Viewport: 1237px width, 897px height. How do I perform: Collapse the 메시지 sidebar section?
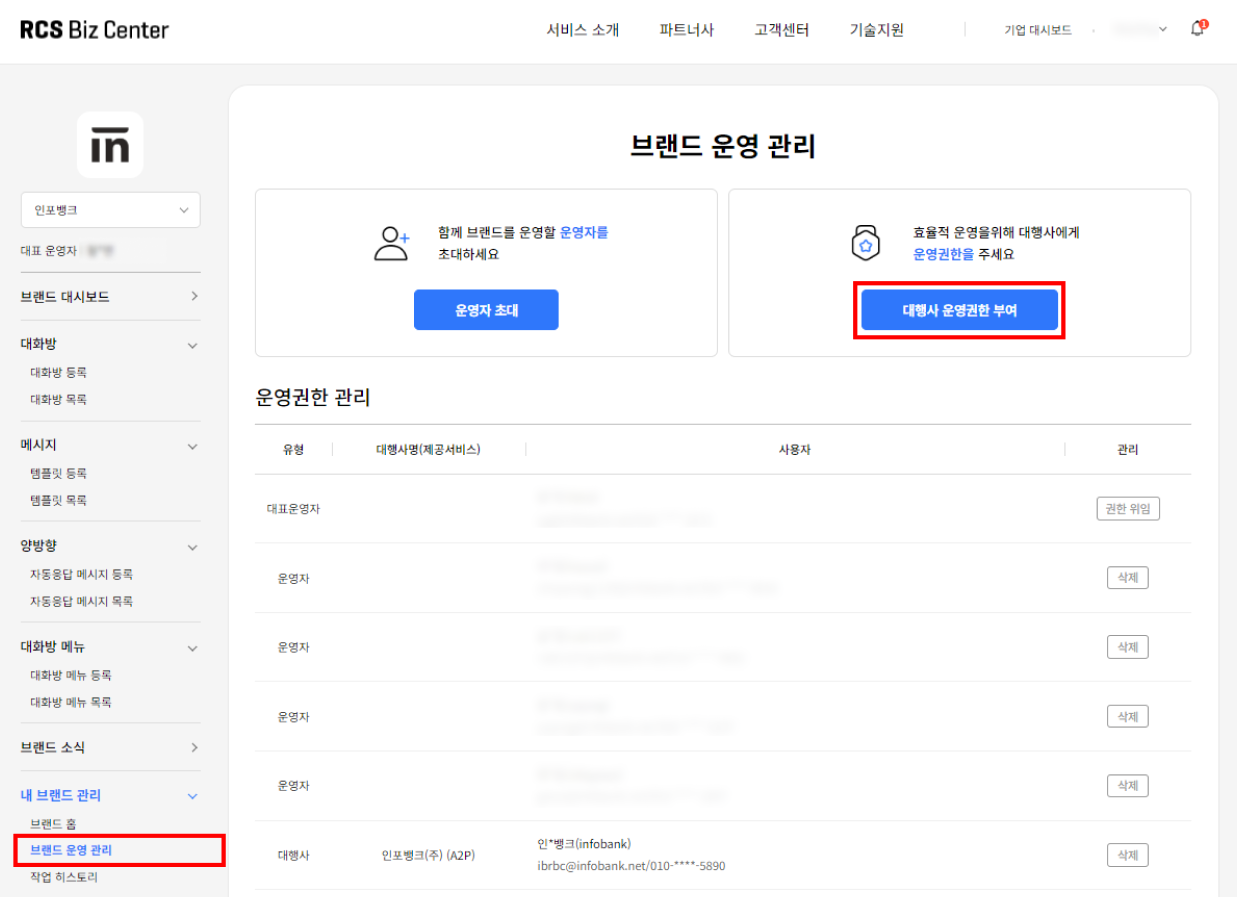coord(192,445)
